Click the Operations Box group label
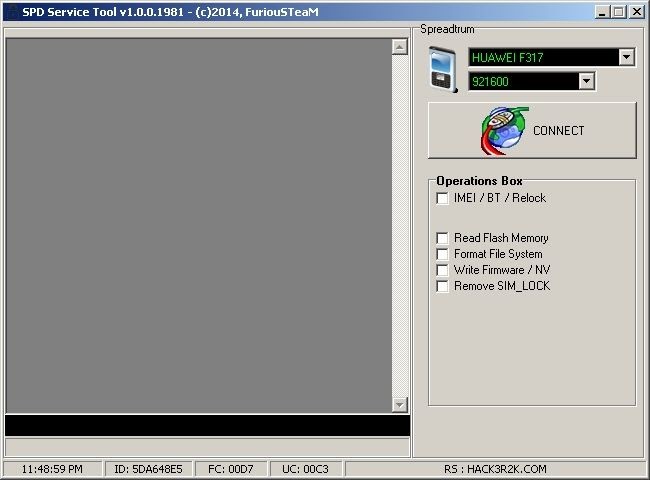The image size is (650, 480). click(479, 181)
